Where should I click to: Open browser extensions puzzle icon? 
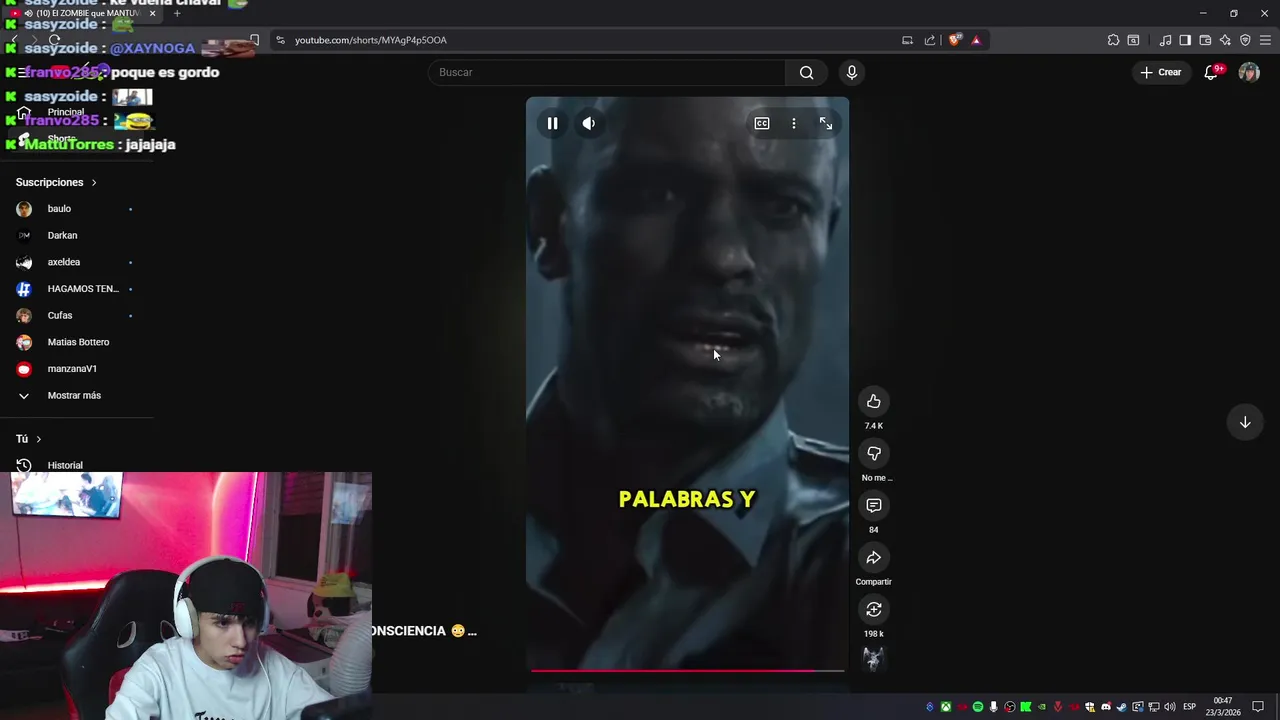click(1113, 40)
